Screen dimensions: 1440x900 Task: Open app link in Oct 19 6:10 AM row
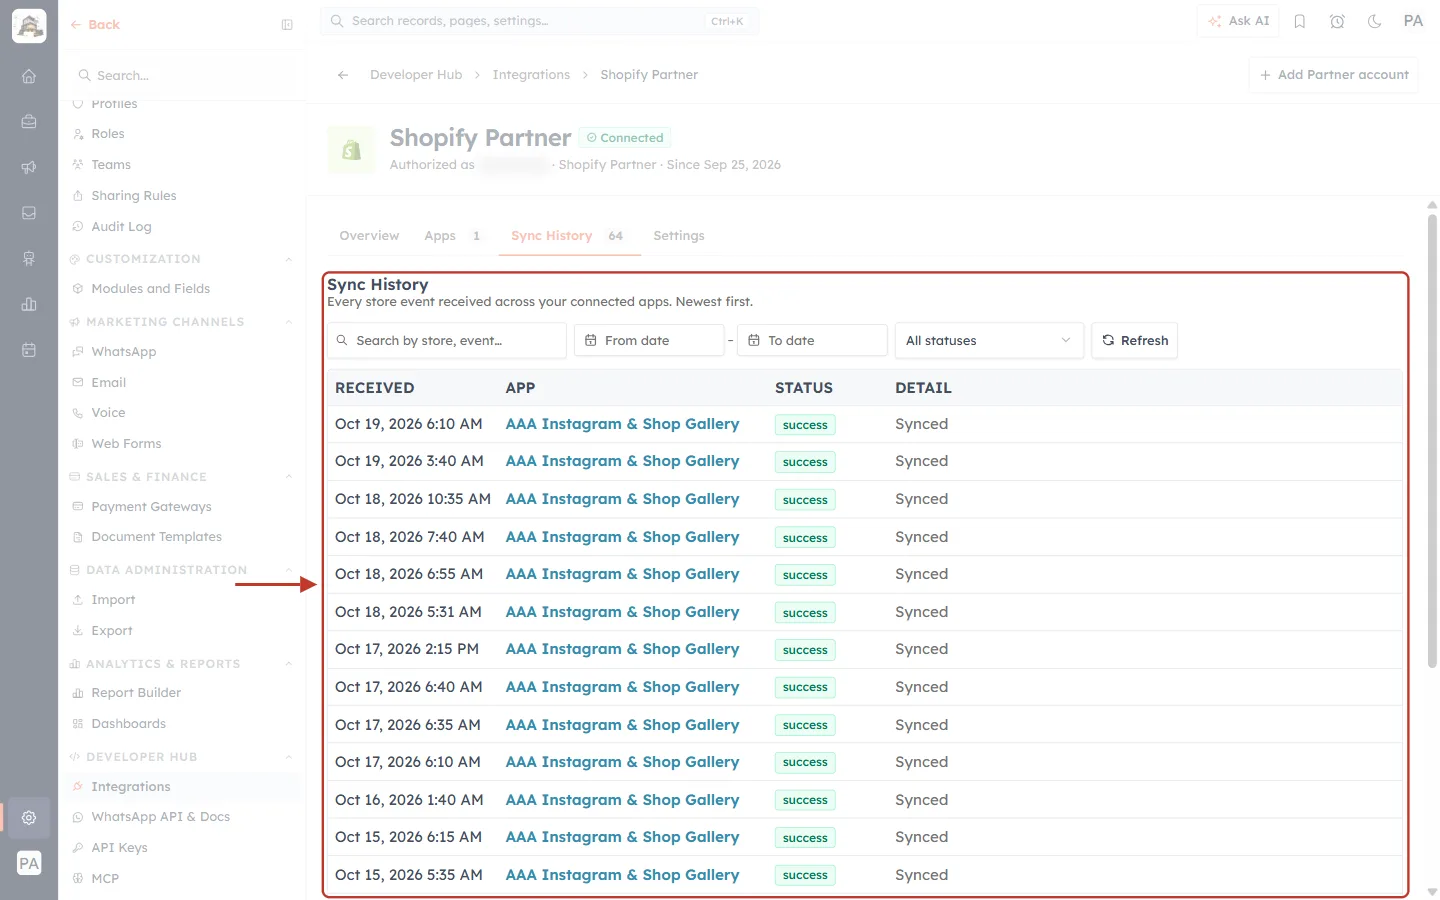coord(622,424)
